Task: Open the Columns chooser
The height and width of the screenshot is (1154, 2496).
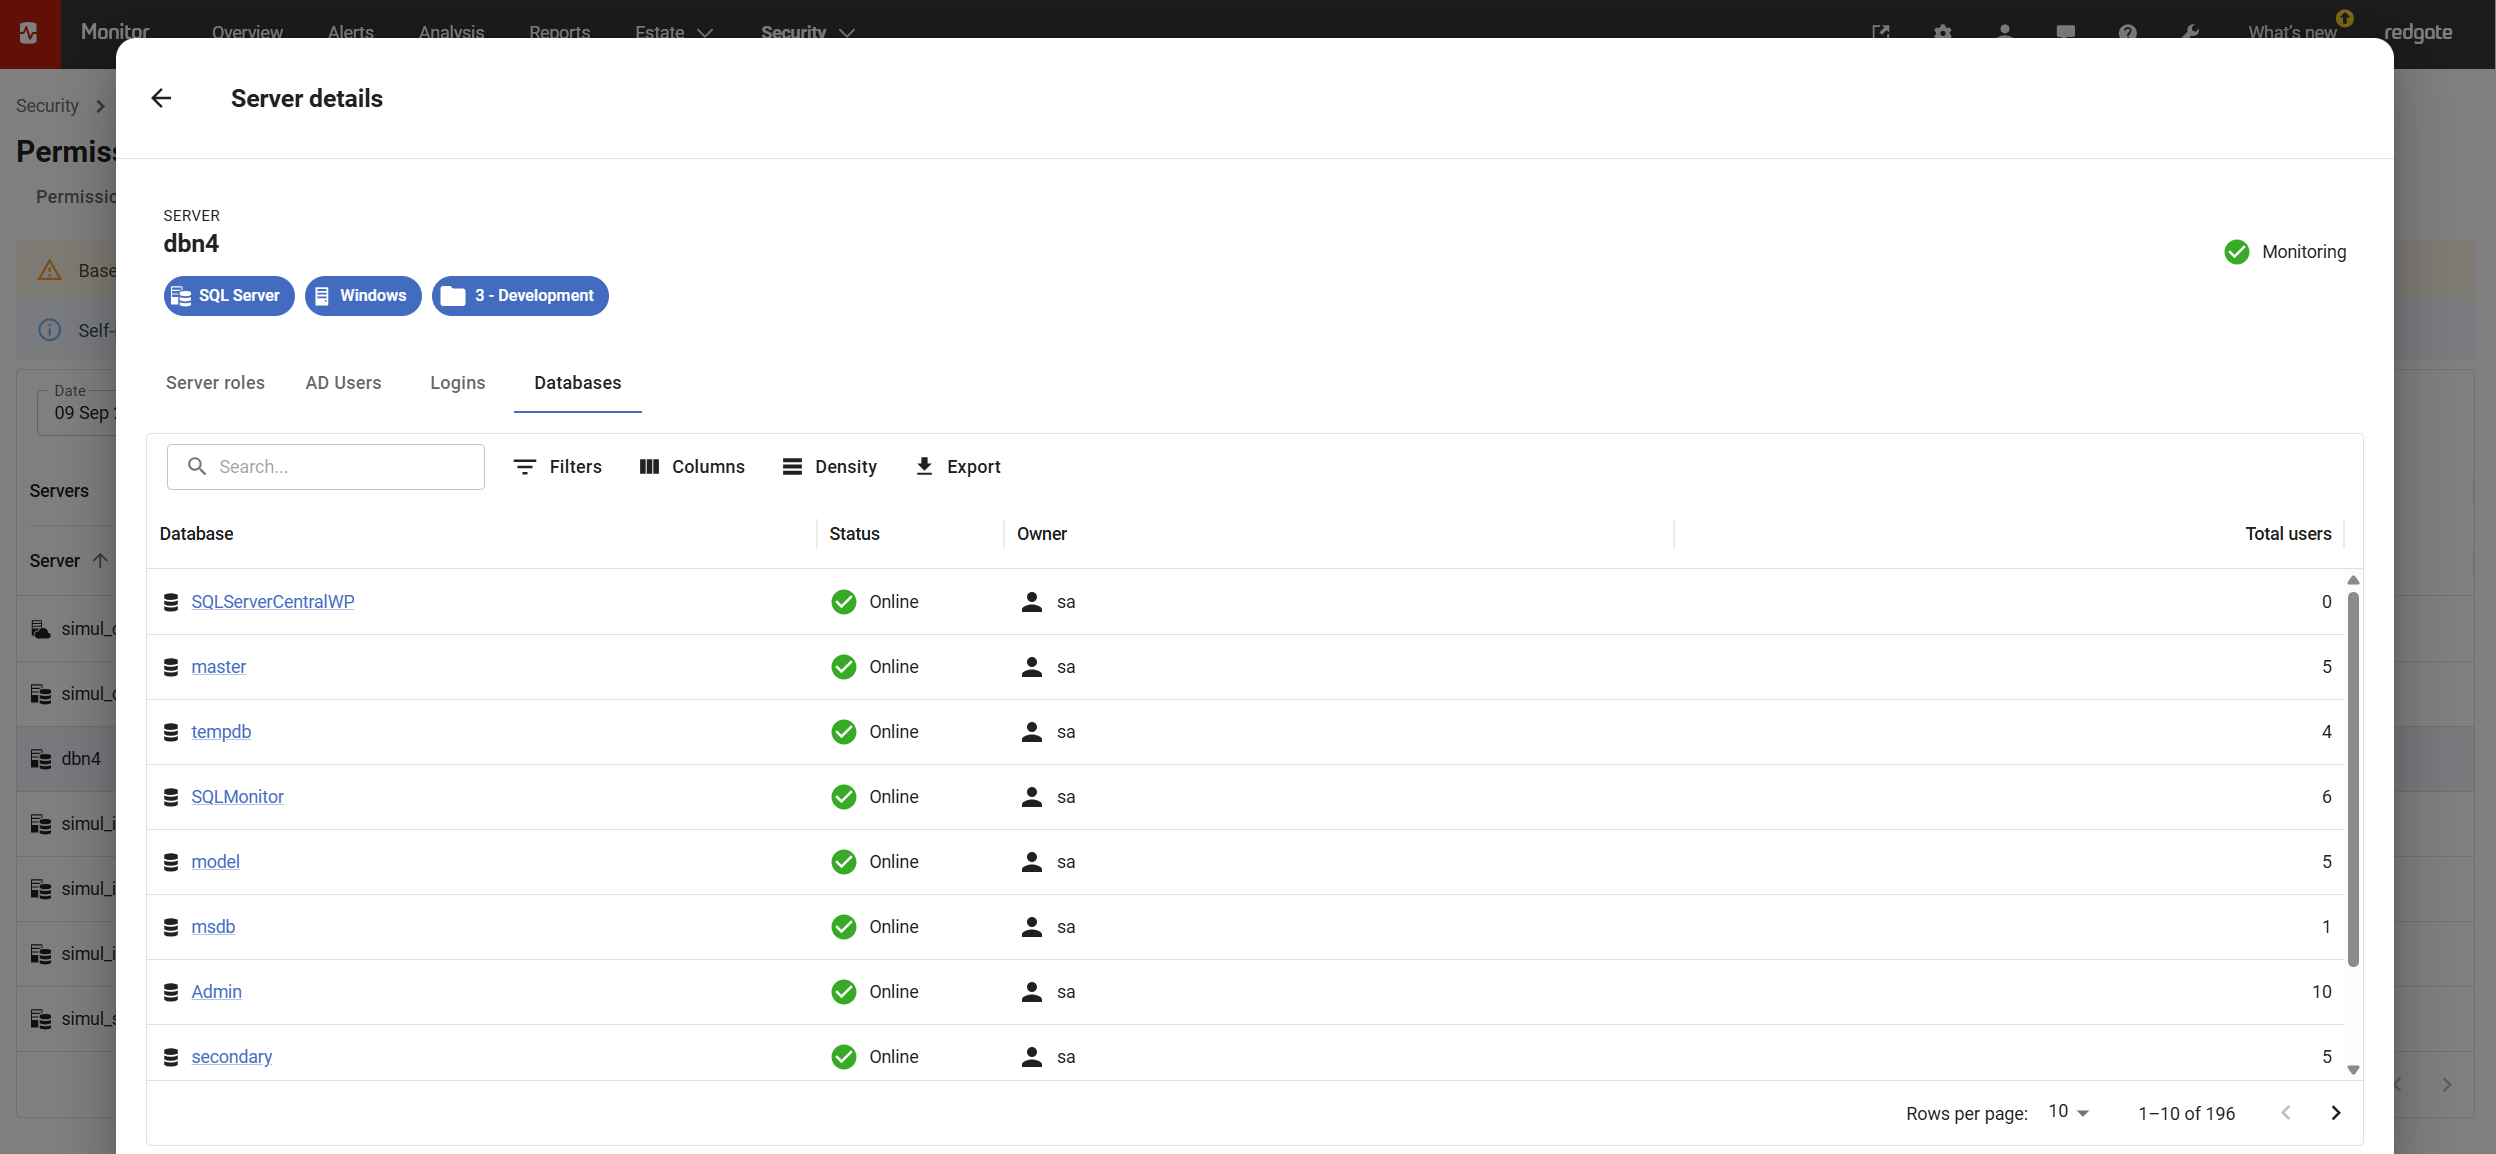Action: tap(692, 467)
